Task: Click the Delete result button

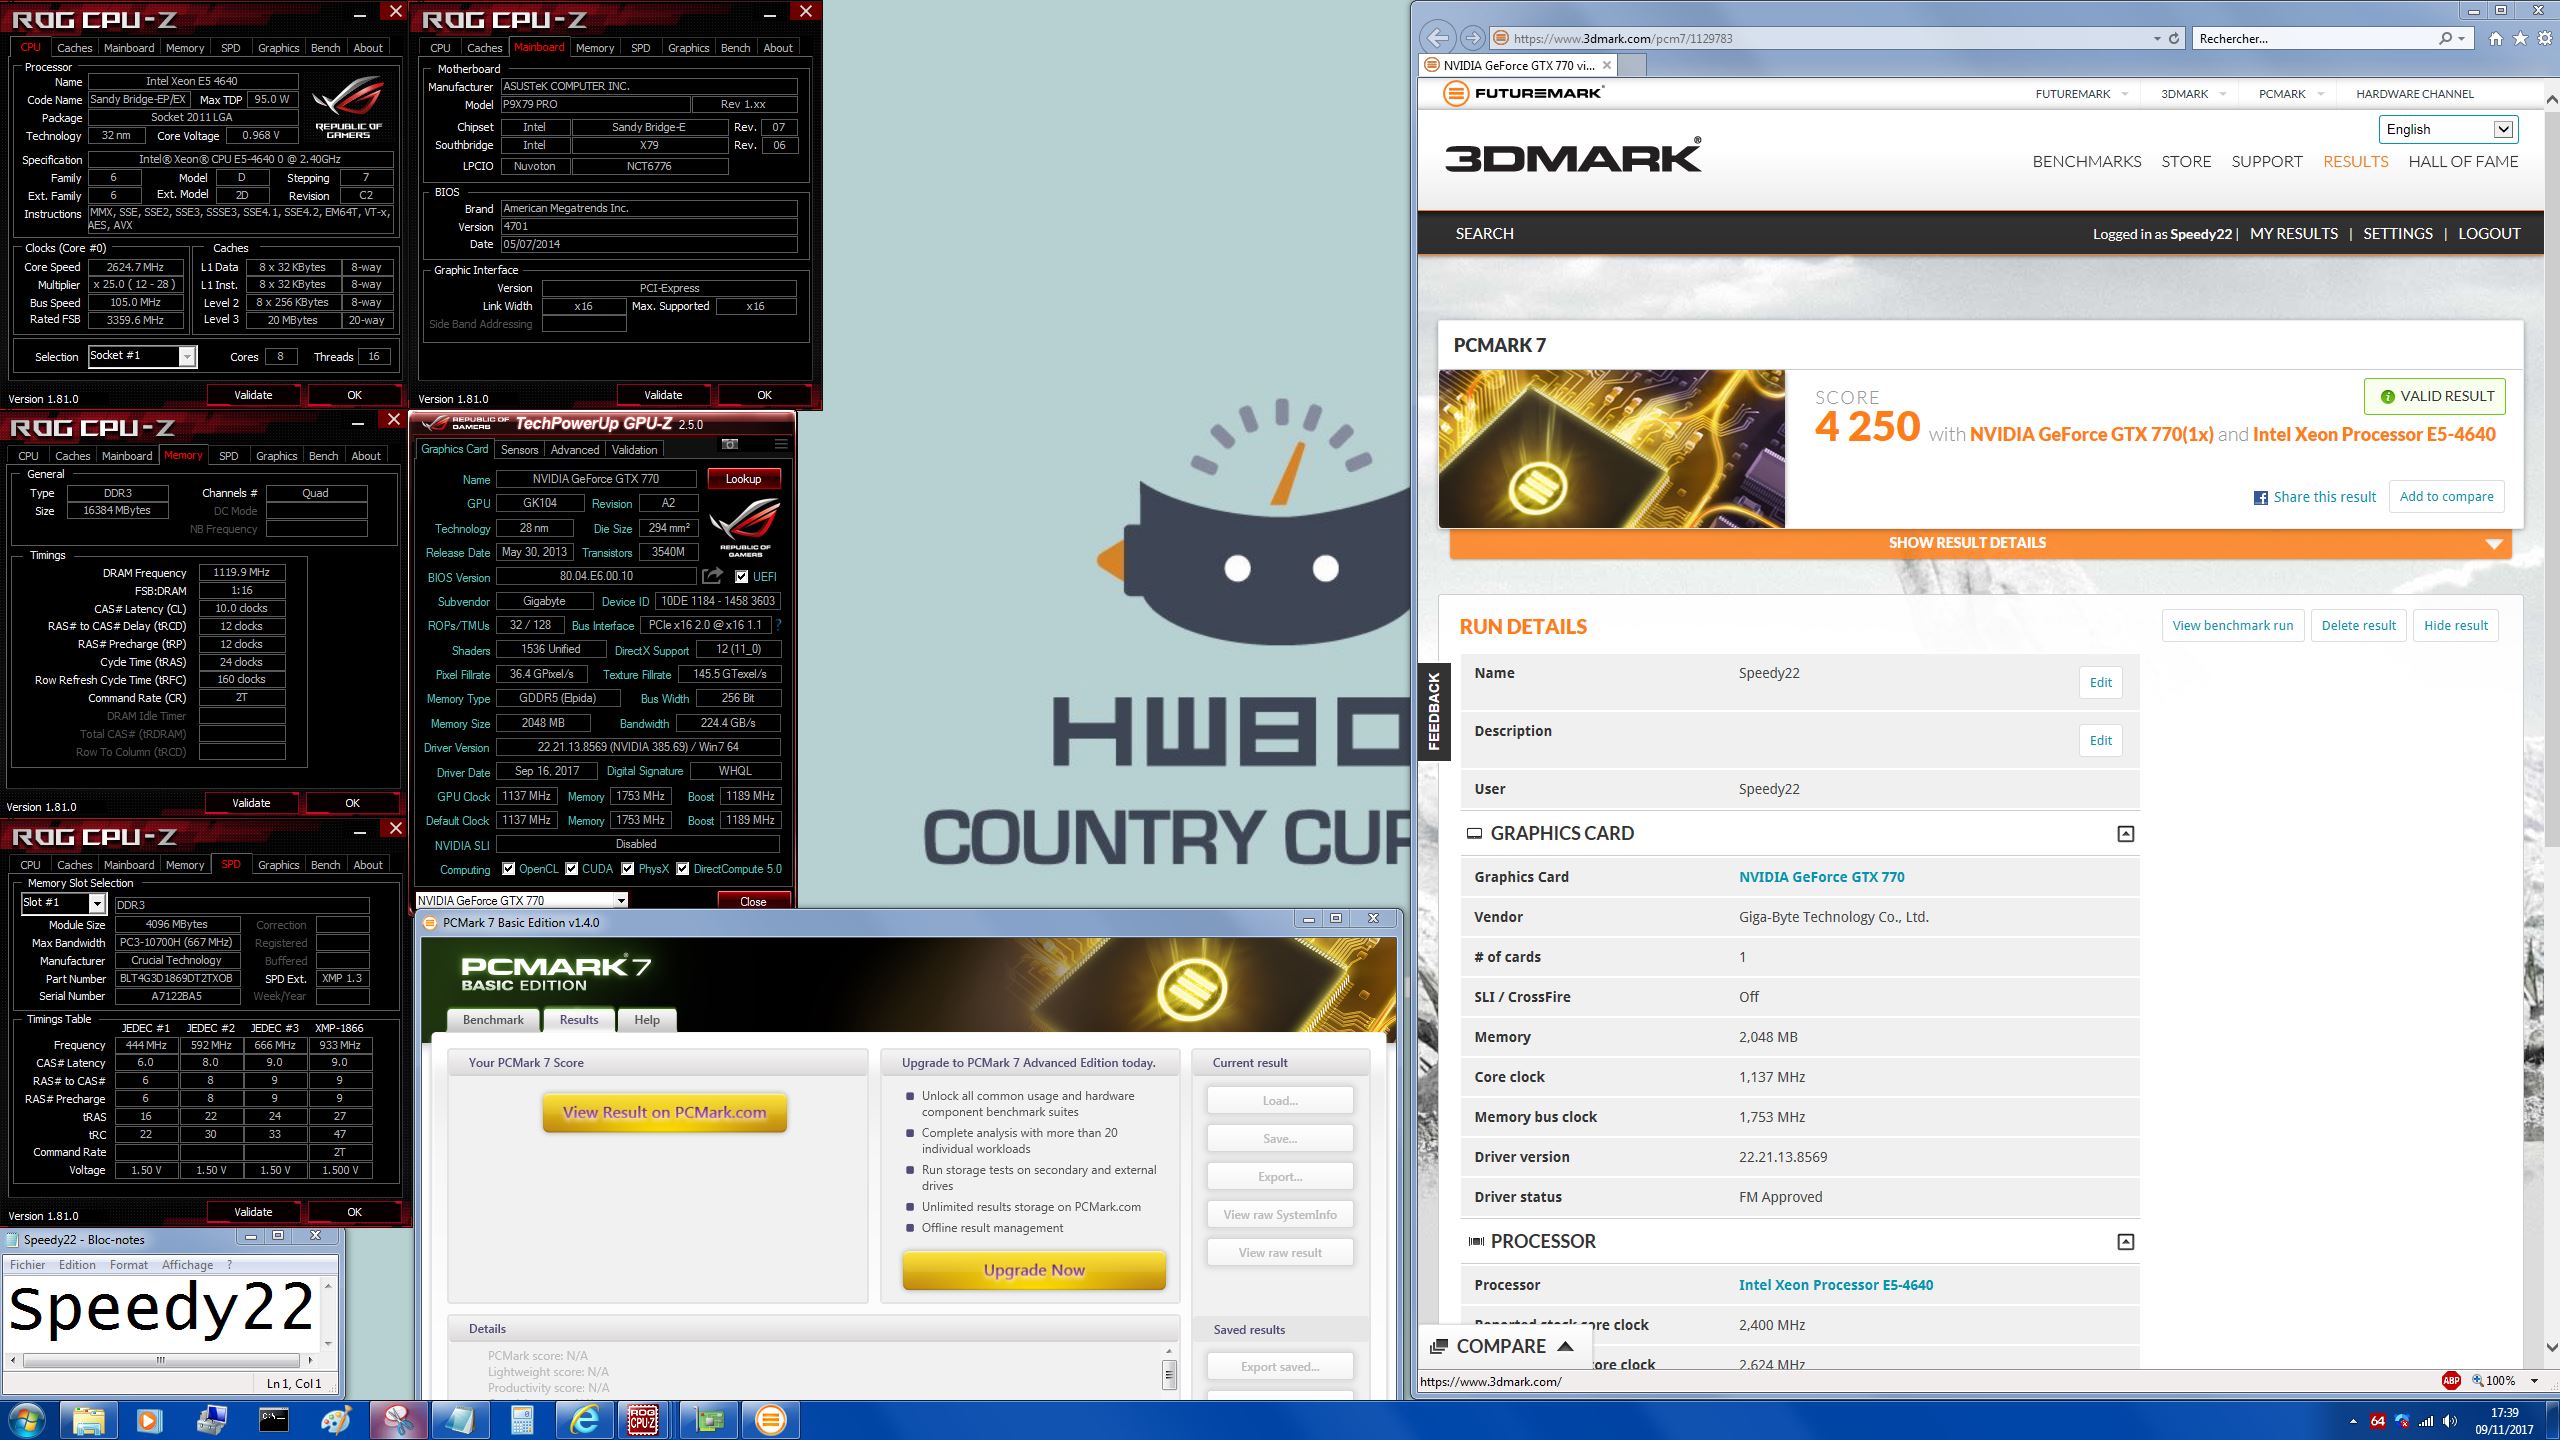Action: [2358, 626]
